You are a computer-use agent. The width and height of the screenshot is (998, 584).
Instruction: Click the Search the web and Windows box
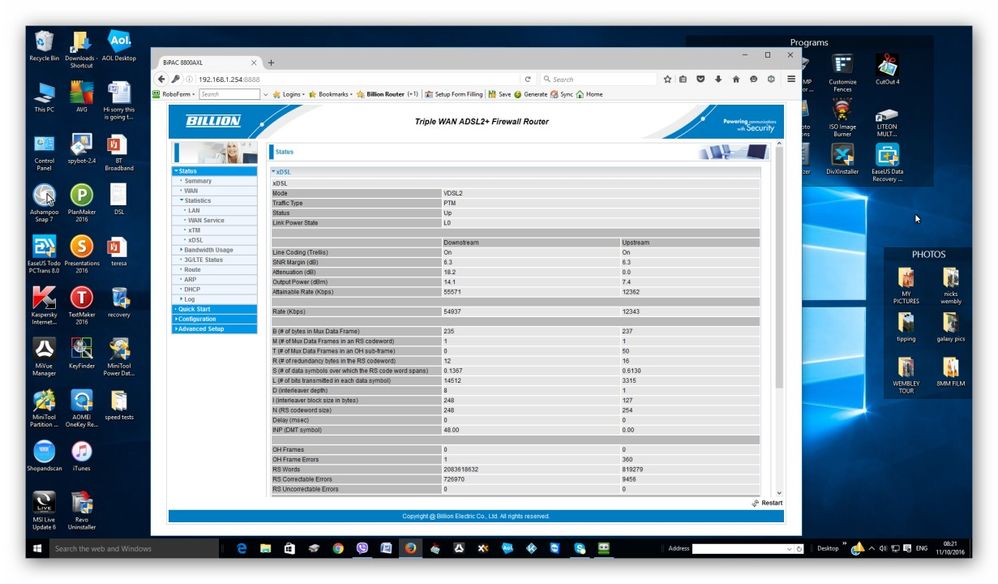134,548
